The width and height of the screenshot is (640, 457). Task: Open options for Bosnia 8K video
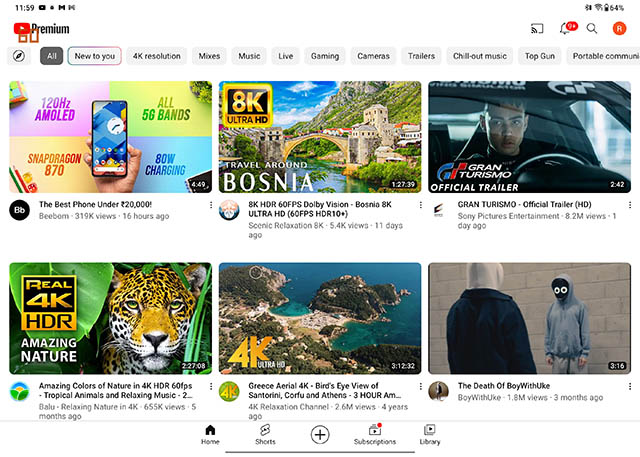420,205
